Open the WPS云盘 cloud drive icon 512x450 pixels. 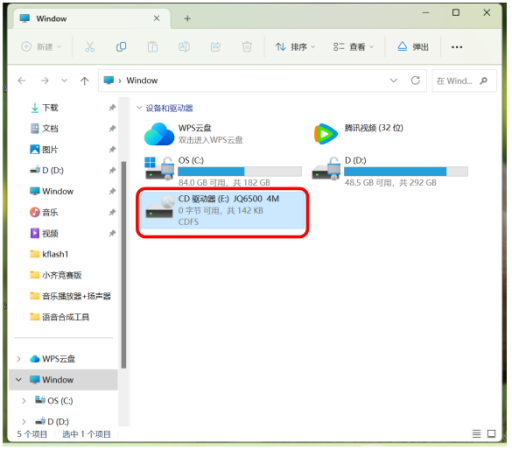159,134
